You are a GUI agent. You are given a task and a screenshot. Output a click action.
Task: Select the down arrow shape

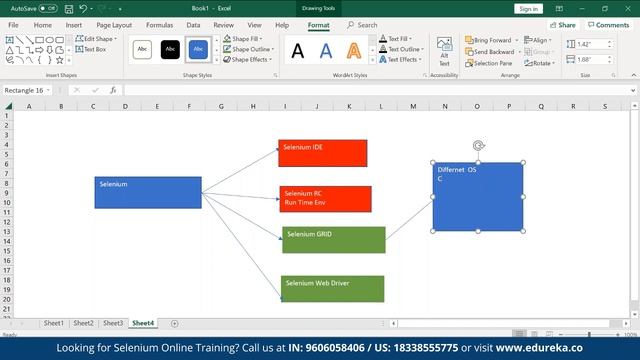(x=49, y=50)
